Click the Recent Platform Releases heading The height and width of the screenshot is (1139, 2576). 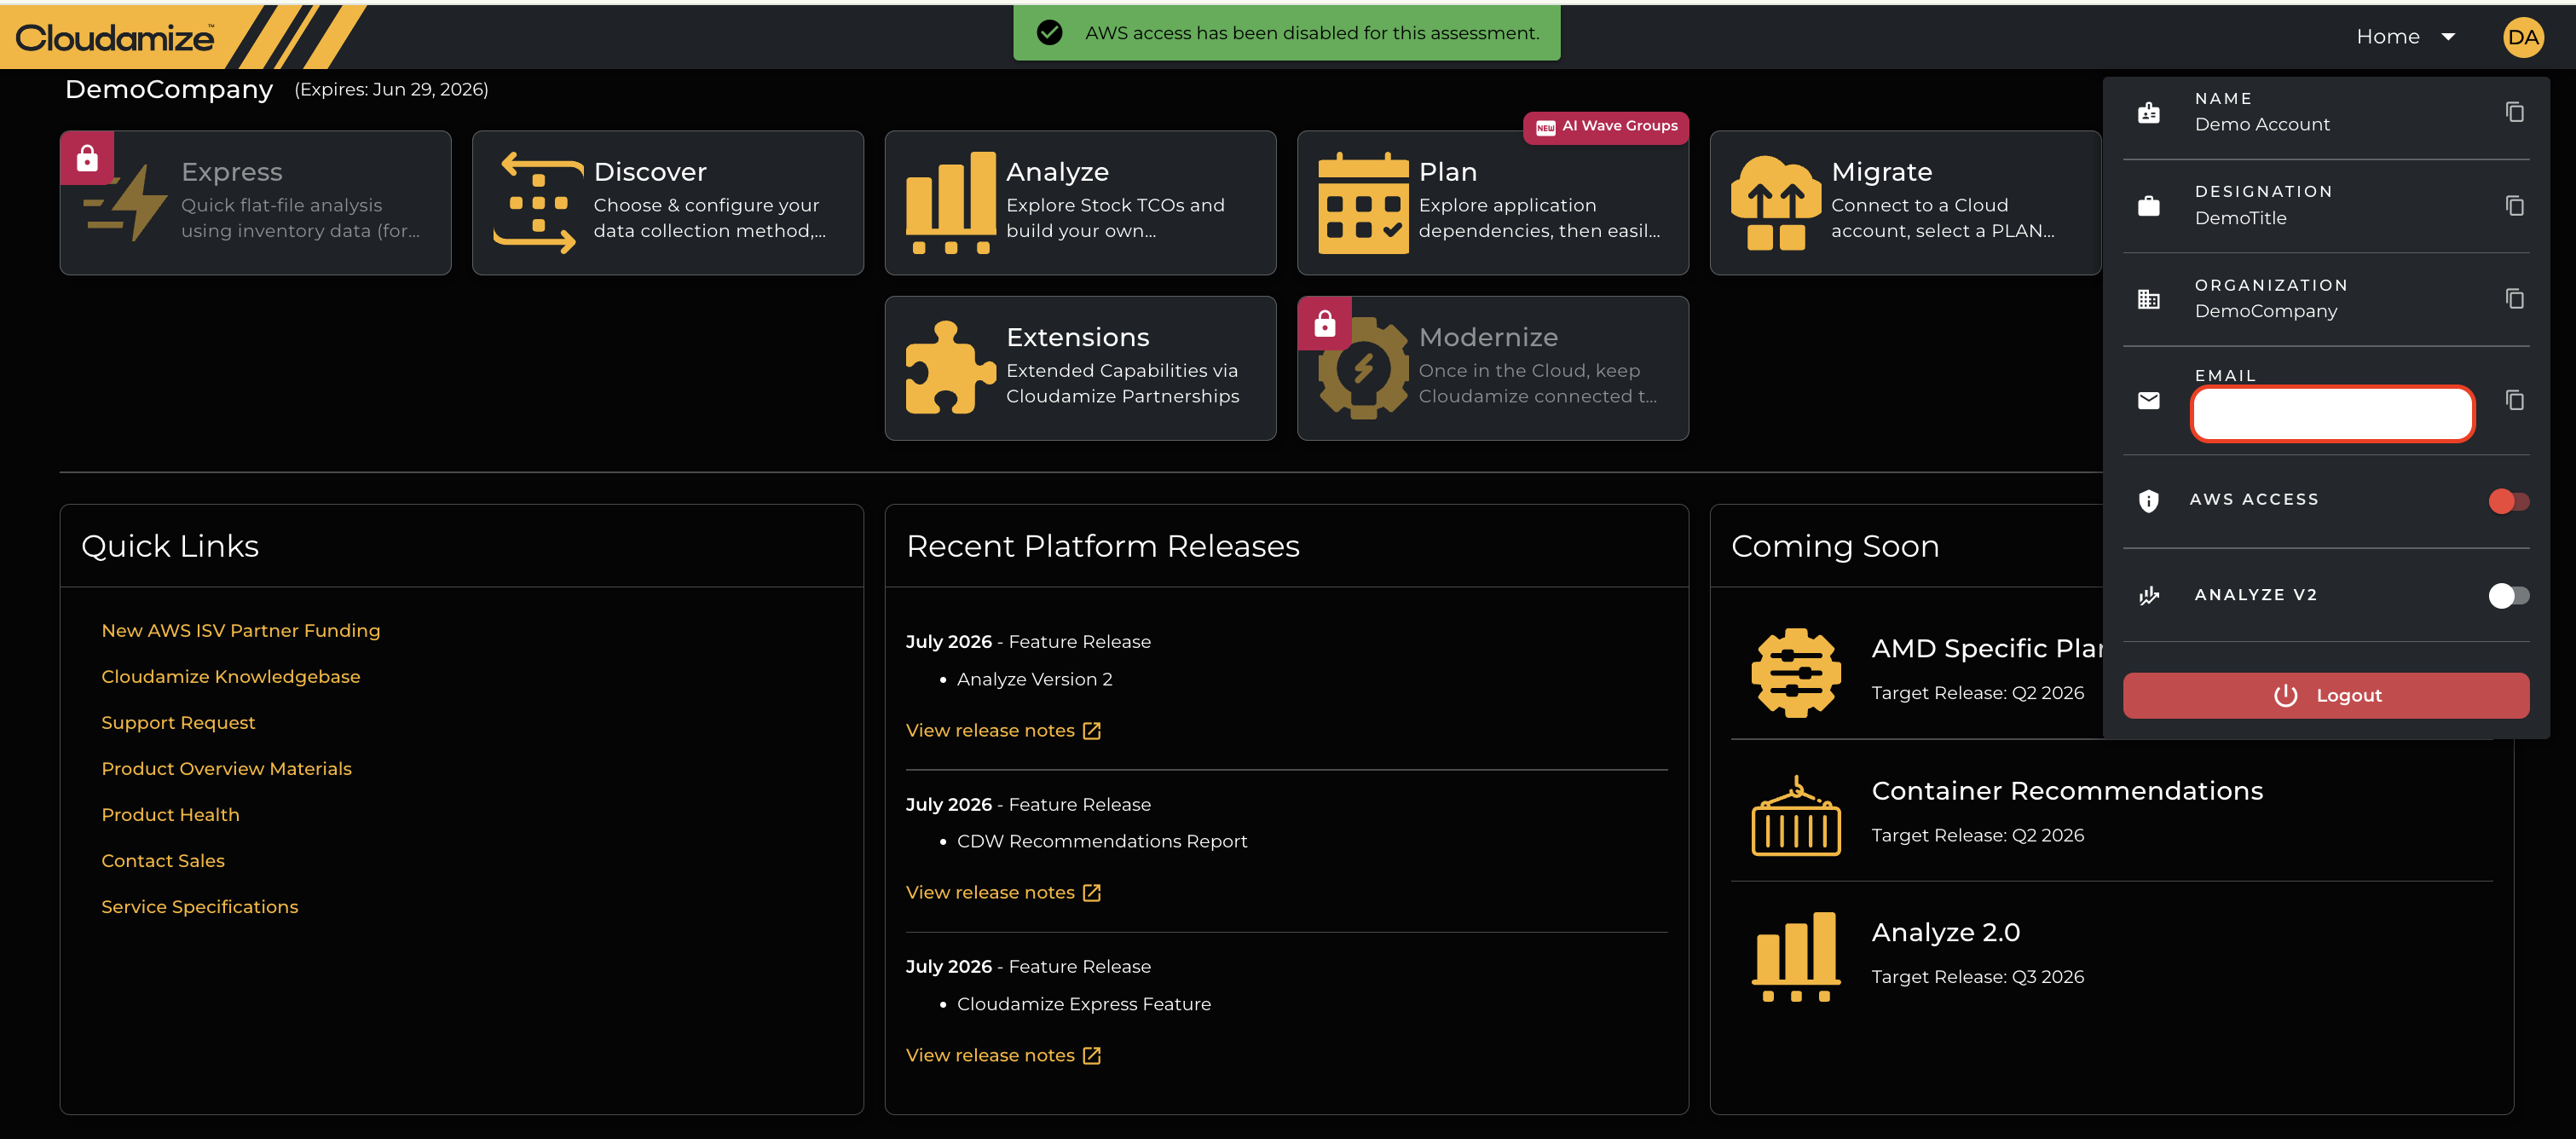coord(1102,546)
